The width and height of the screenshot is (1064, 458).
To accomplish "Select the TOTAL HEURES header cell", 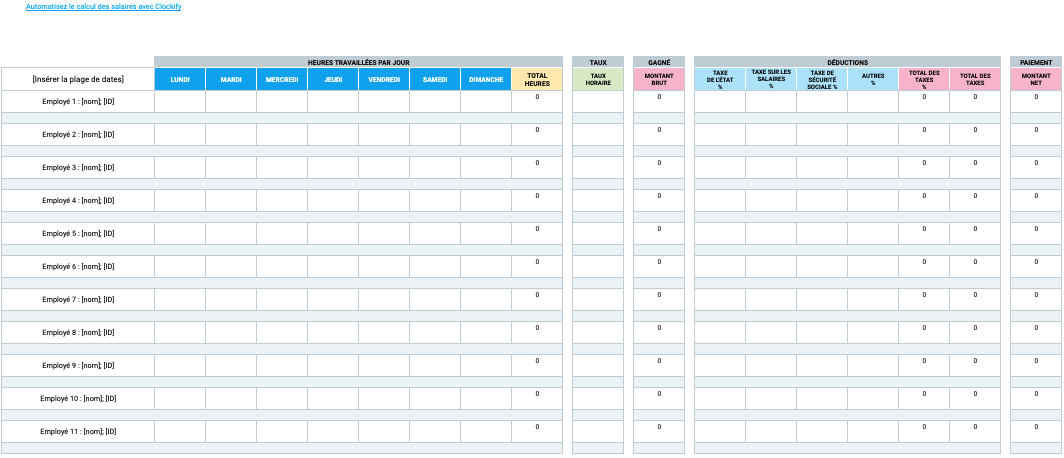I will pyautogui.click(x=537, y=79).
